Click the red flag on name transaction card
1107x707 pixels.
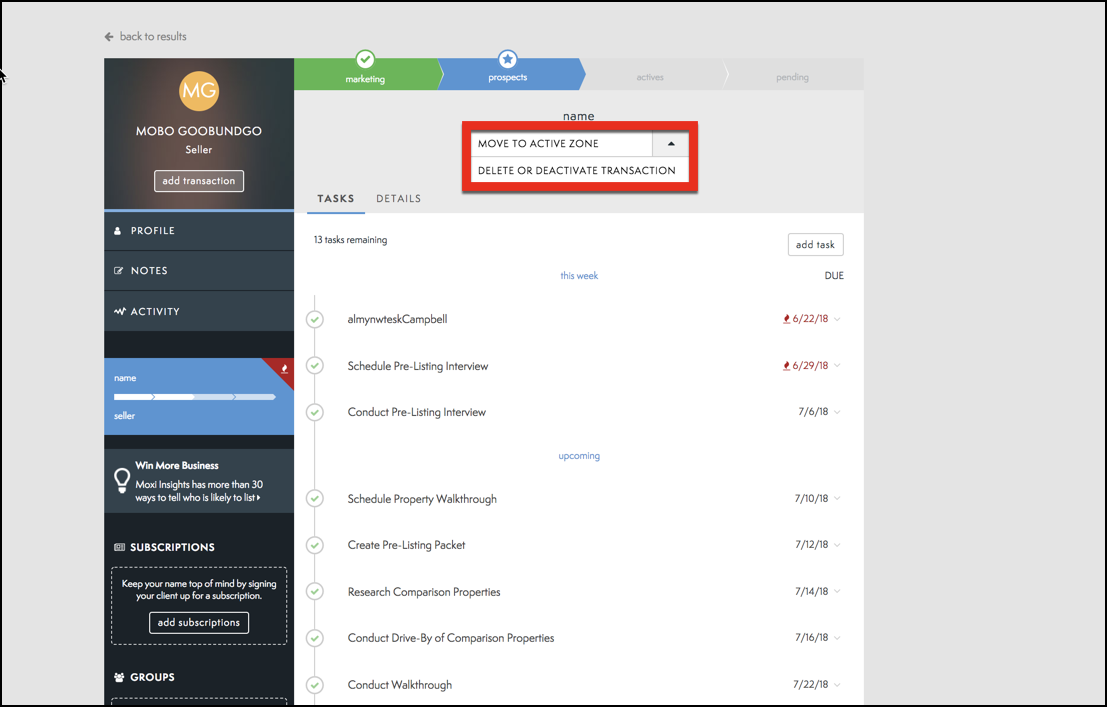pos(284,368)
